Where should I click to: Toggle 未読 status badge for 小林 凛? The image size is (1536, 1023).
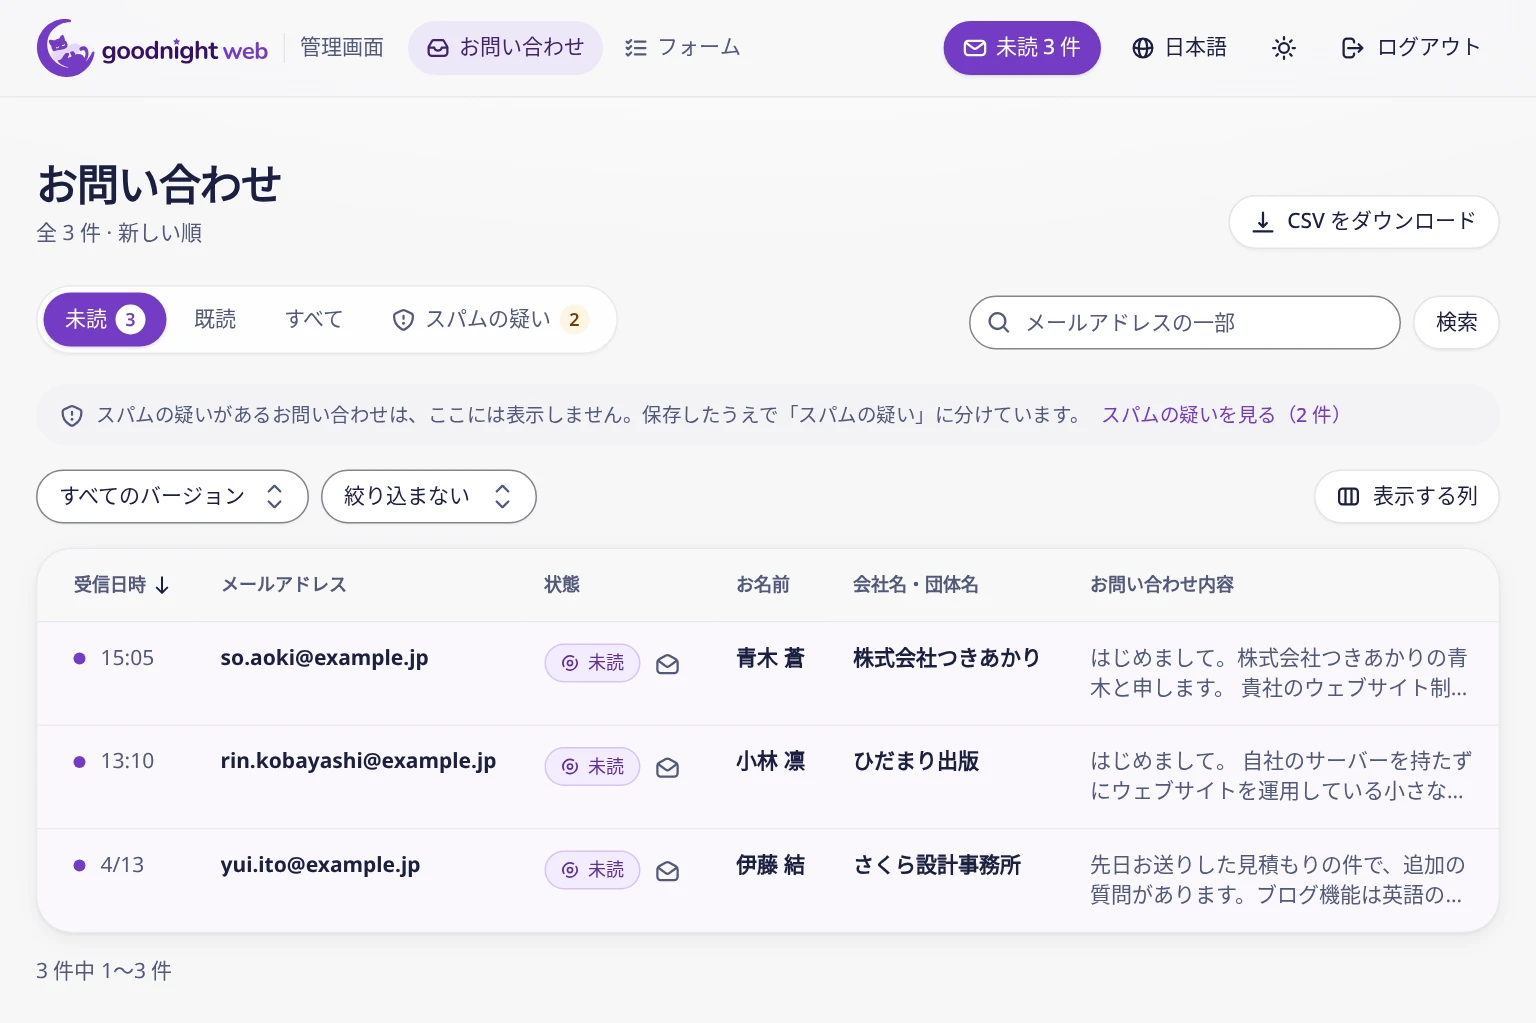click(x=592, y=767)
